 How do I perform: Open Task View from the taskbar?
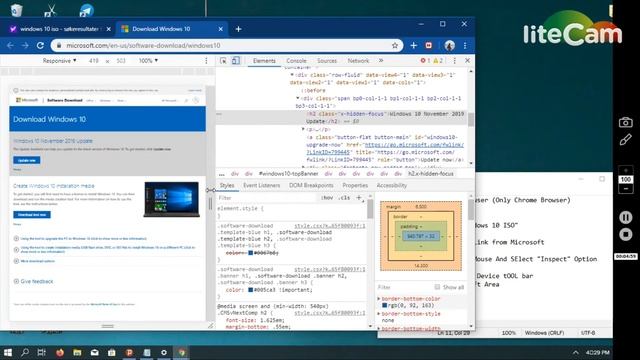coord(42,352)
